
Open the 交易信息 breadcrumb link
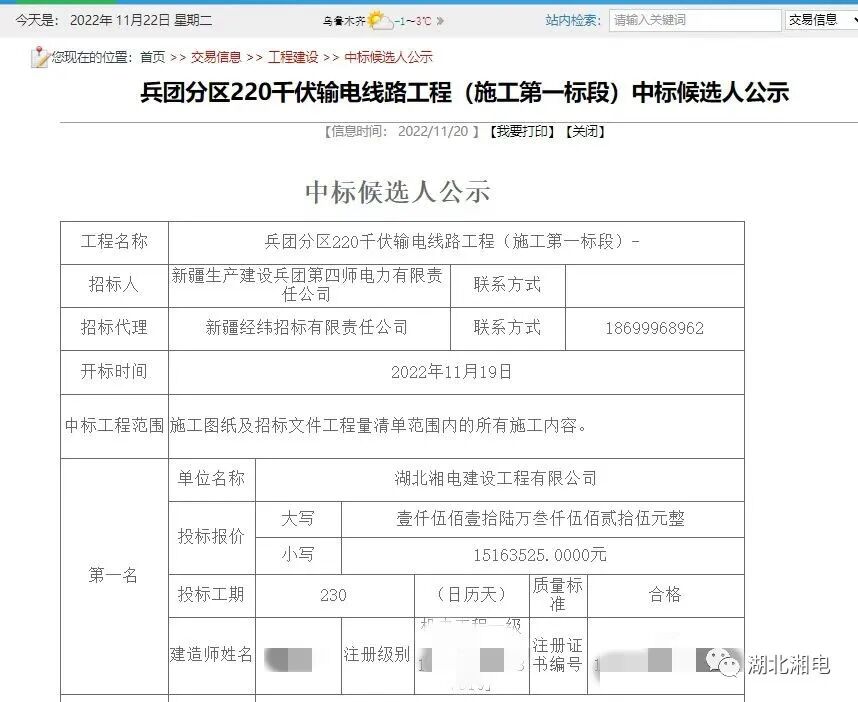point(215,57)
